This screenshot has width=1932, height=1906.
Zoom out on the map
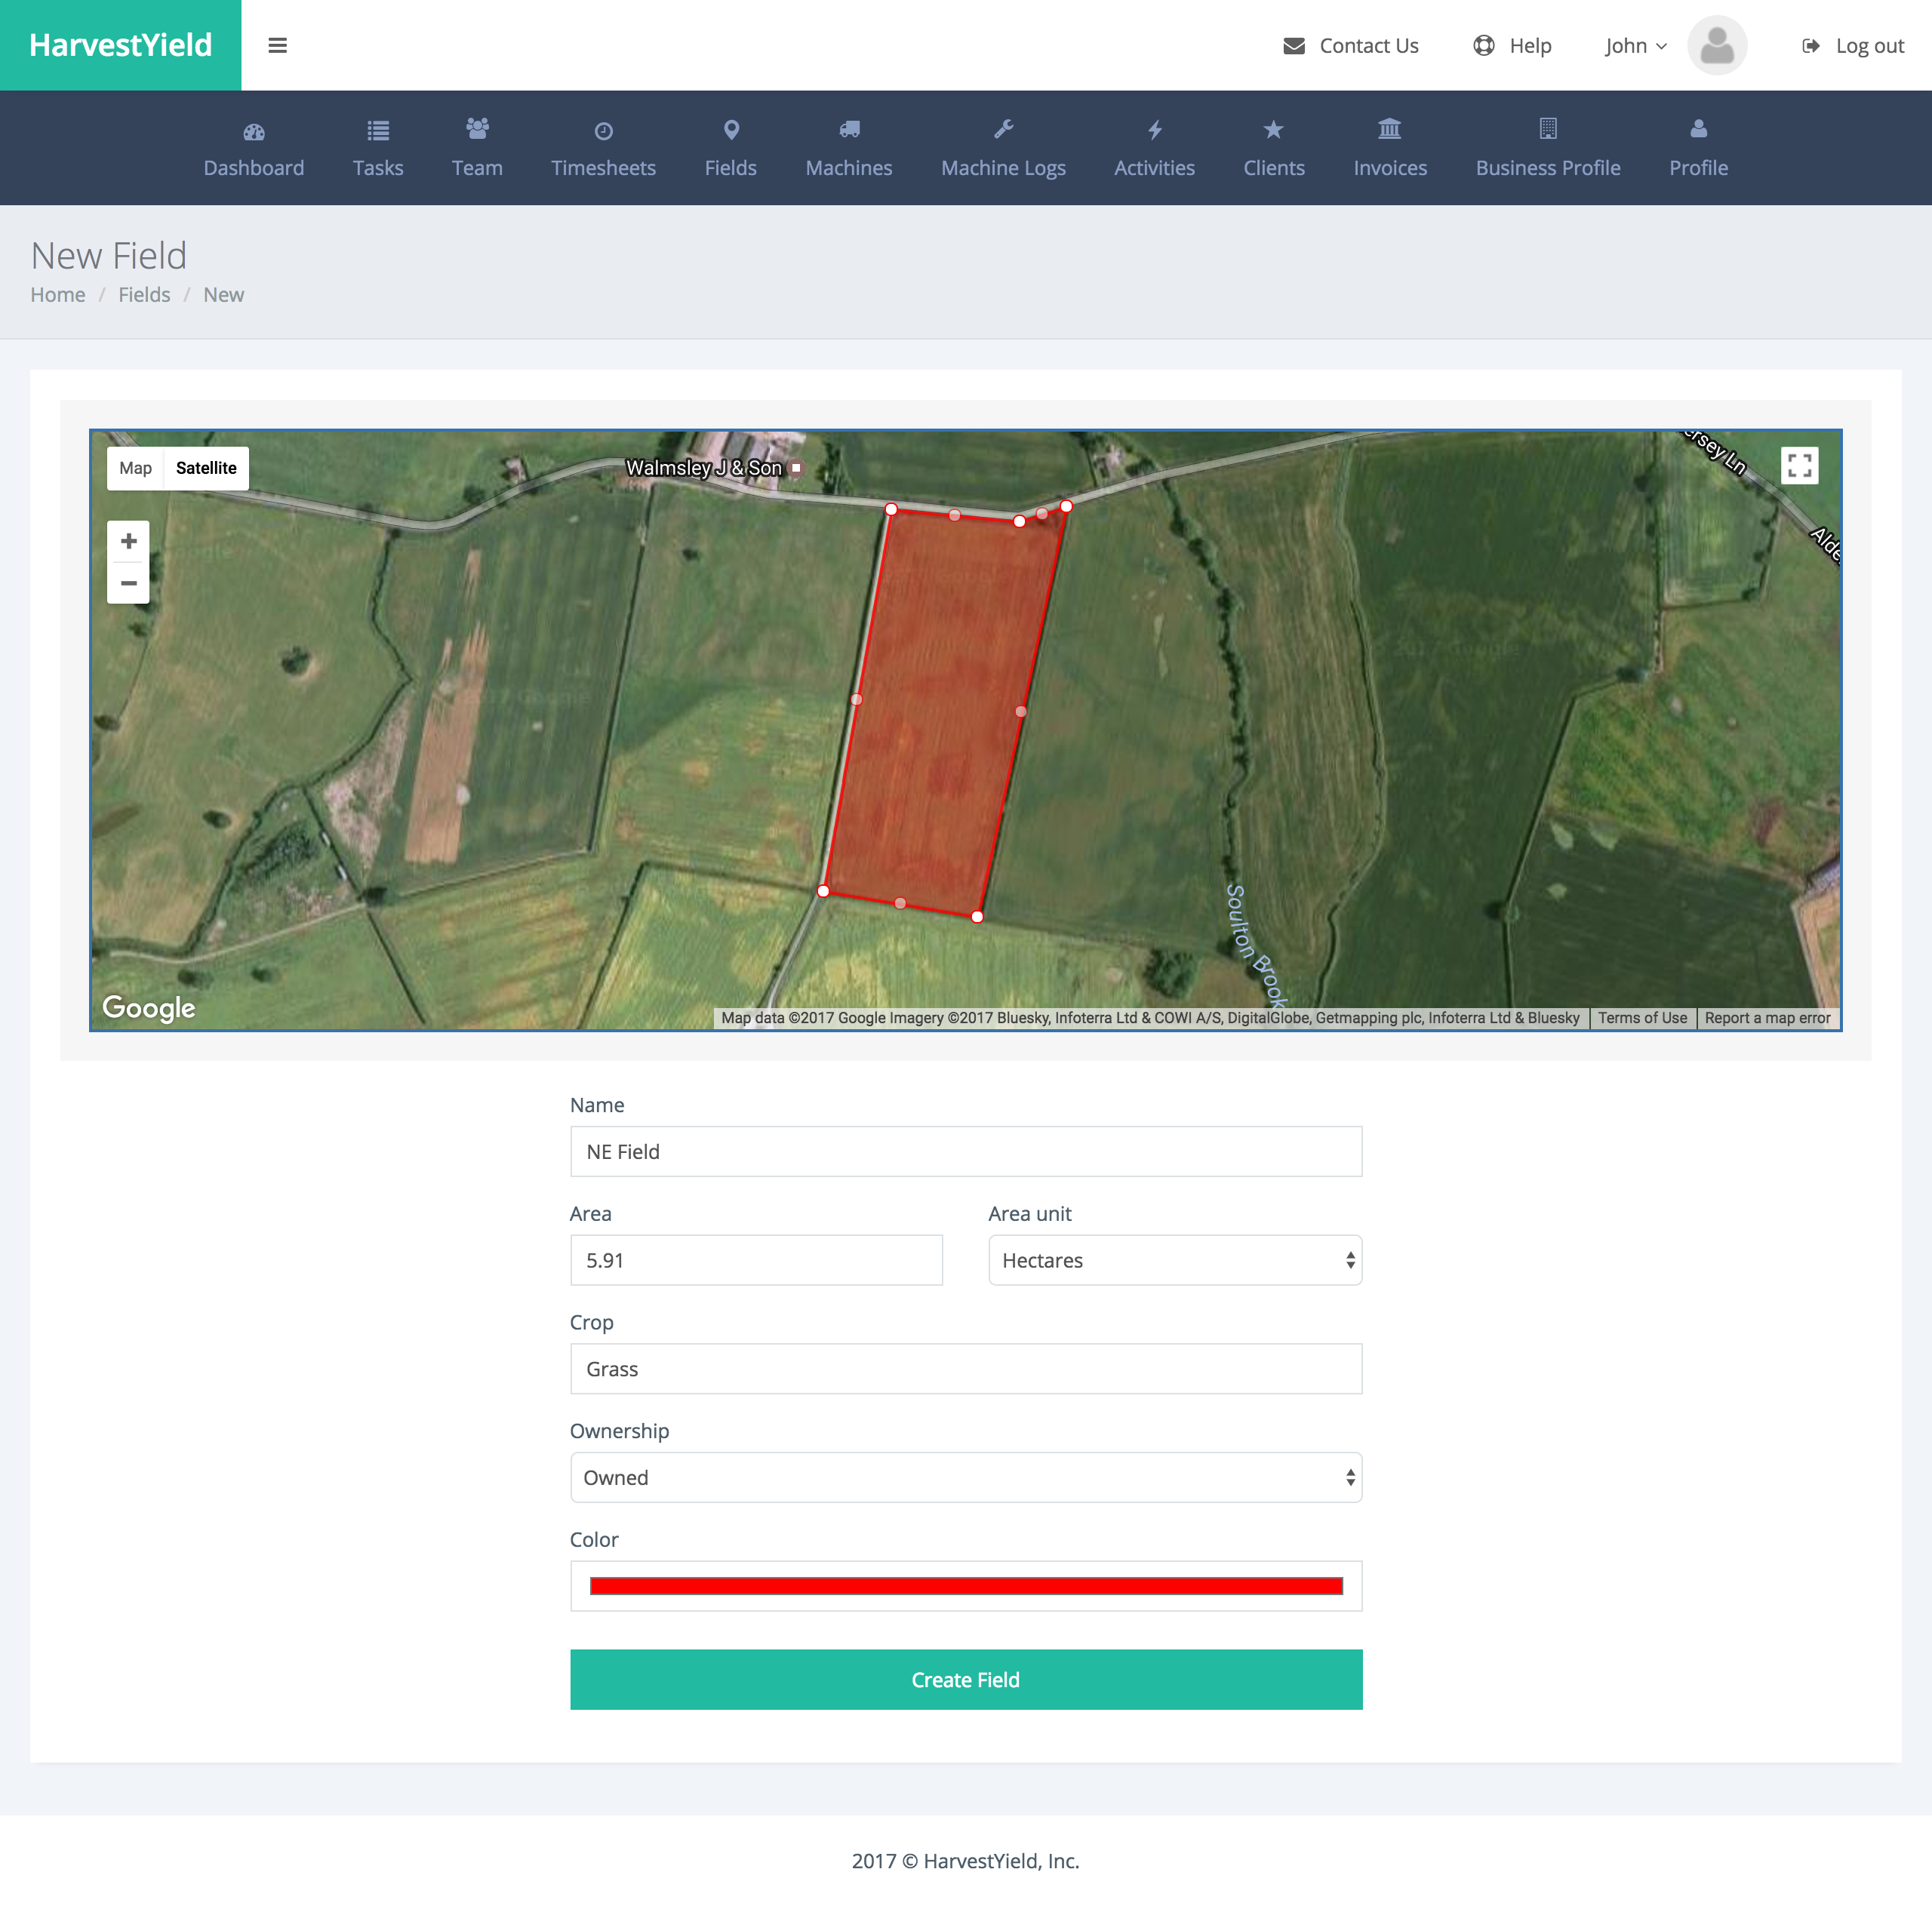coord(128,583)
